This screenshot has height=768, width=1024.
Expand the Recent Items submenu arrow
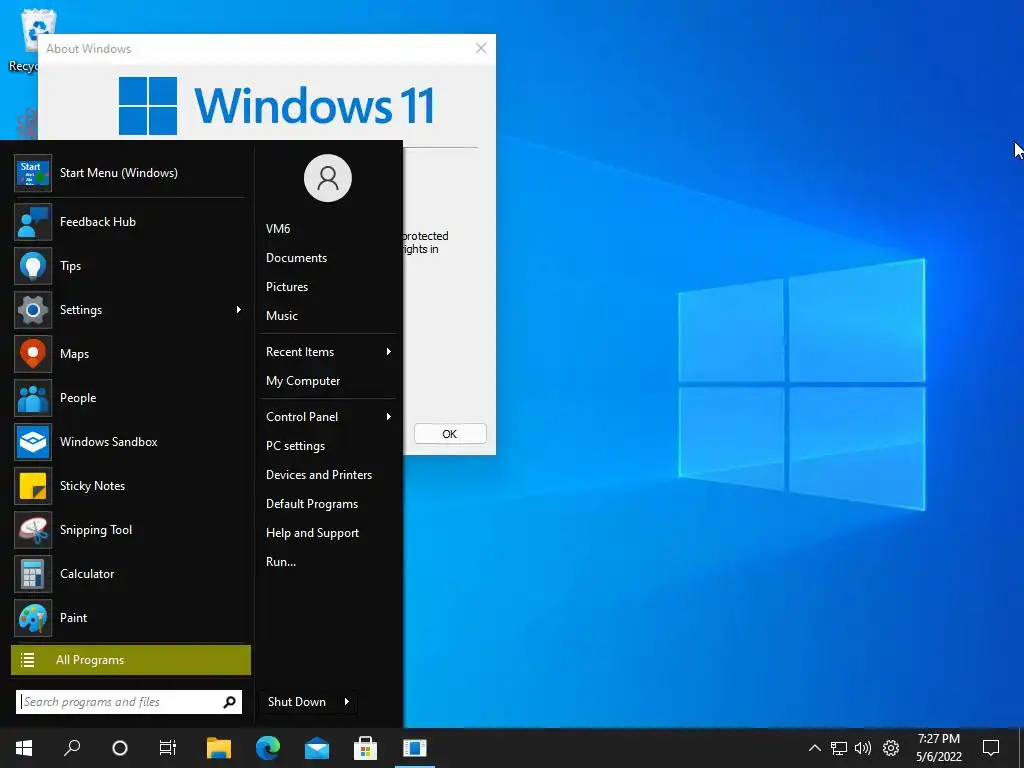pyautogui.click(x=389, y=351)
